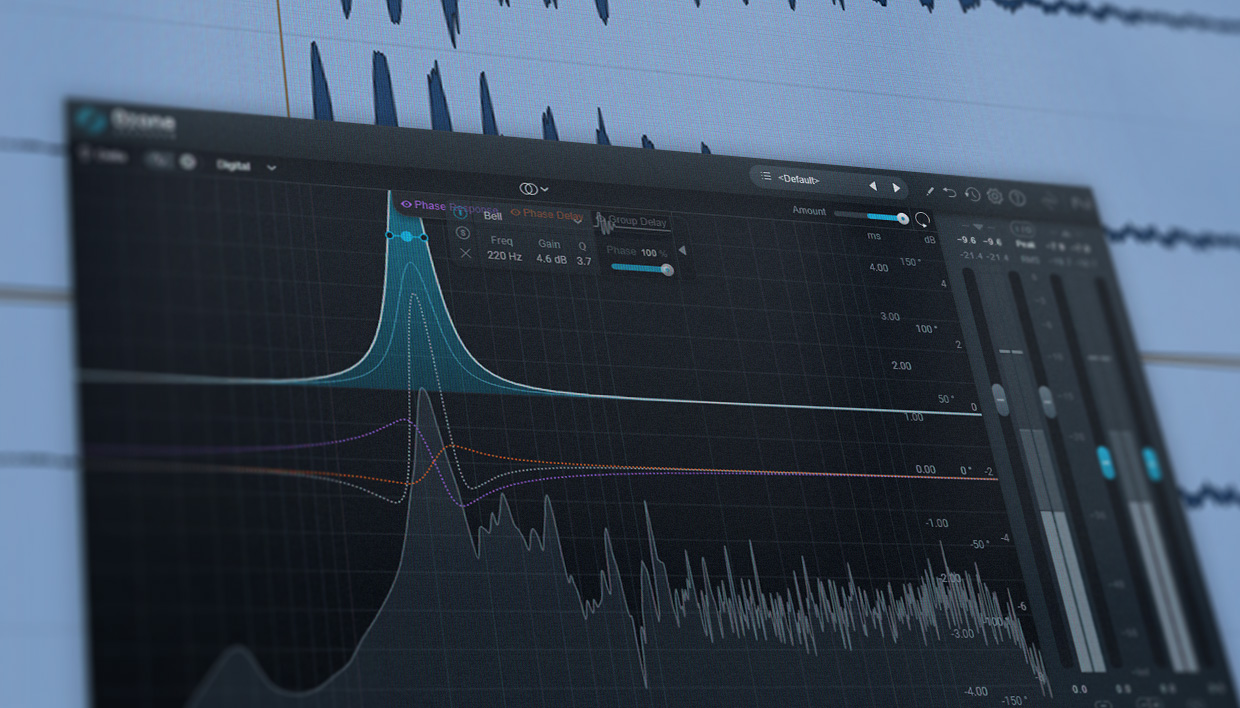Toggle Phase Response curve visibility
Screen dimensions: 1240x708
pyautogui.click(x=406, y=205)
